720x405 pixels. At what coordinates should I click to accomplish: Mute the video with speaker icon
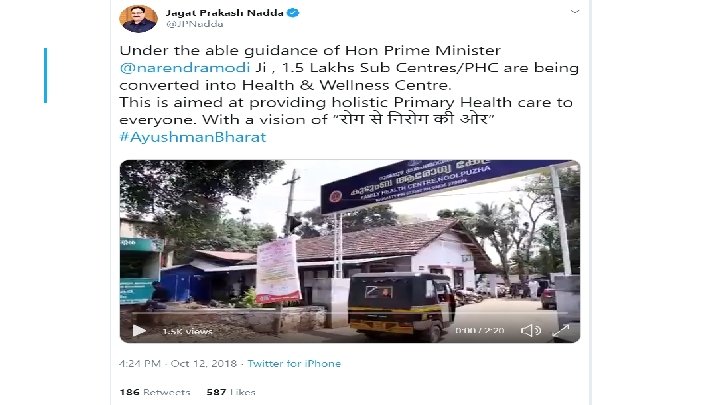click(531, 330)
